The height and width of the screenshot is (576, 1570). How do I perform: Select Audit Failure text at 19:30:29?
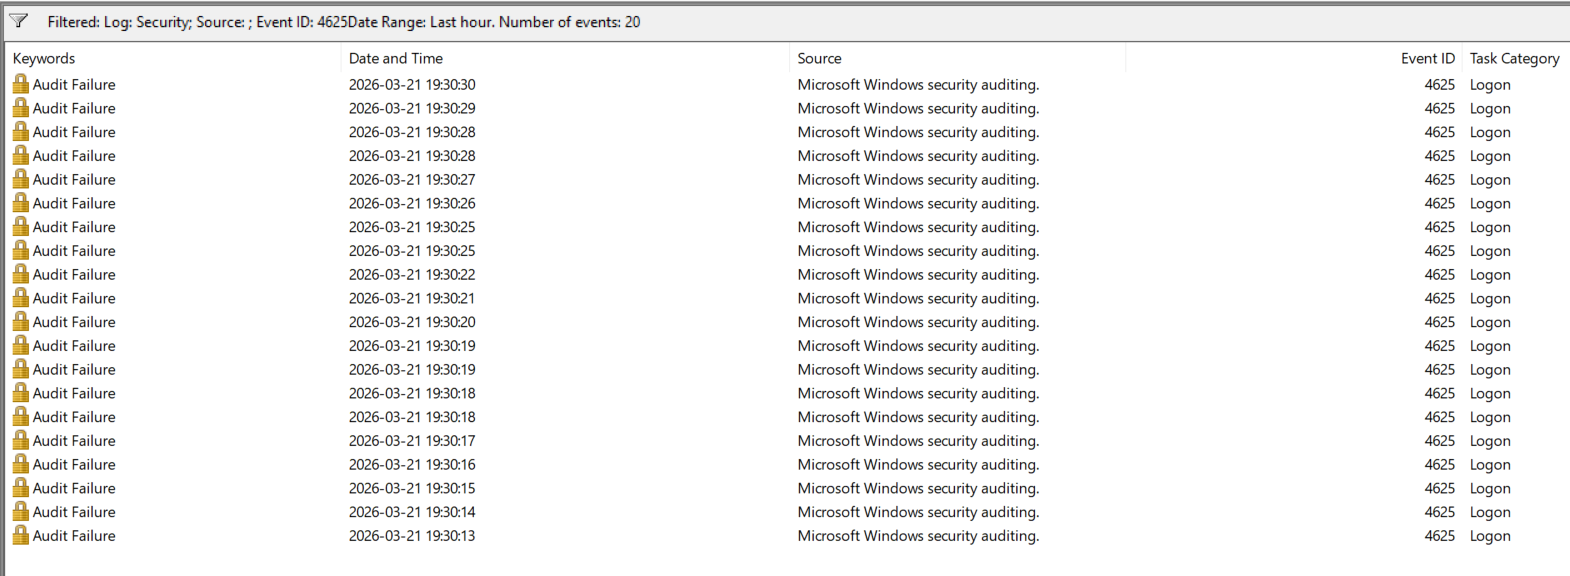[74, 109]
